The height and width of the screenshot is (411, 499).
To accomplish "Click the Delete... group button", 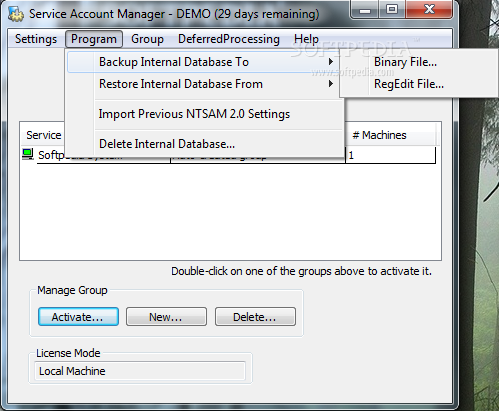I will tap(255, 317).
